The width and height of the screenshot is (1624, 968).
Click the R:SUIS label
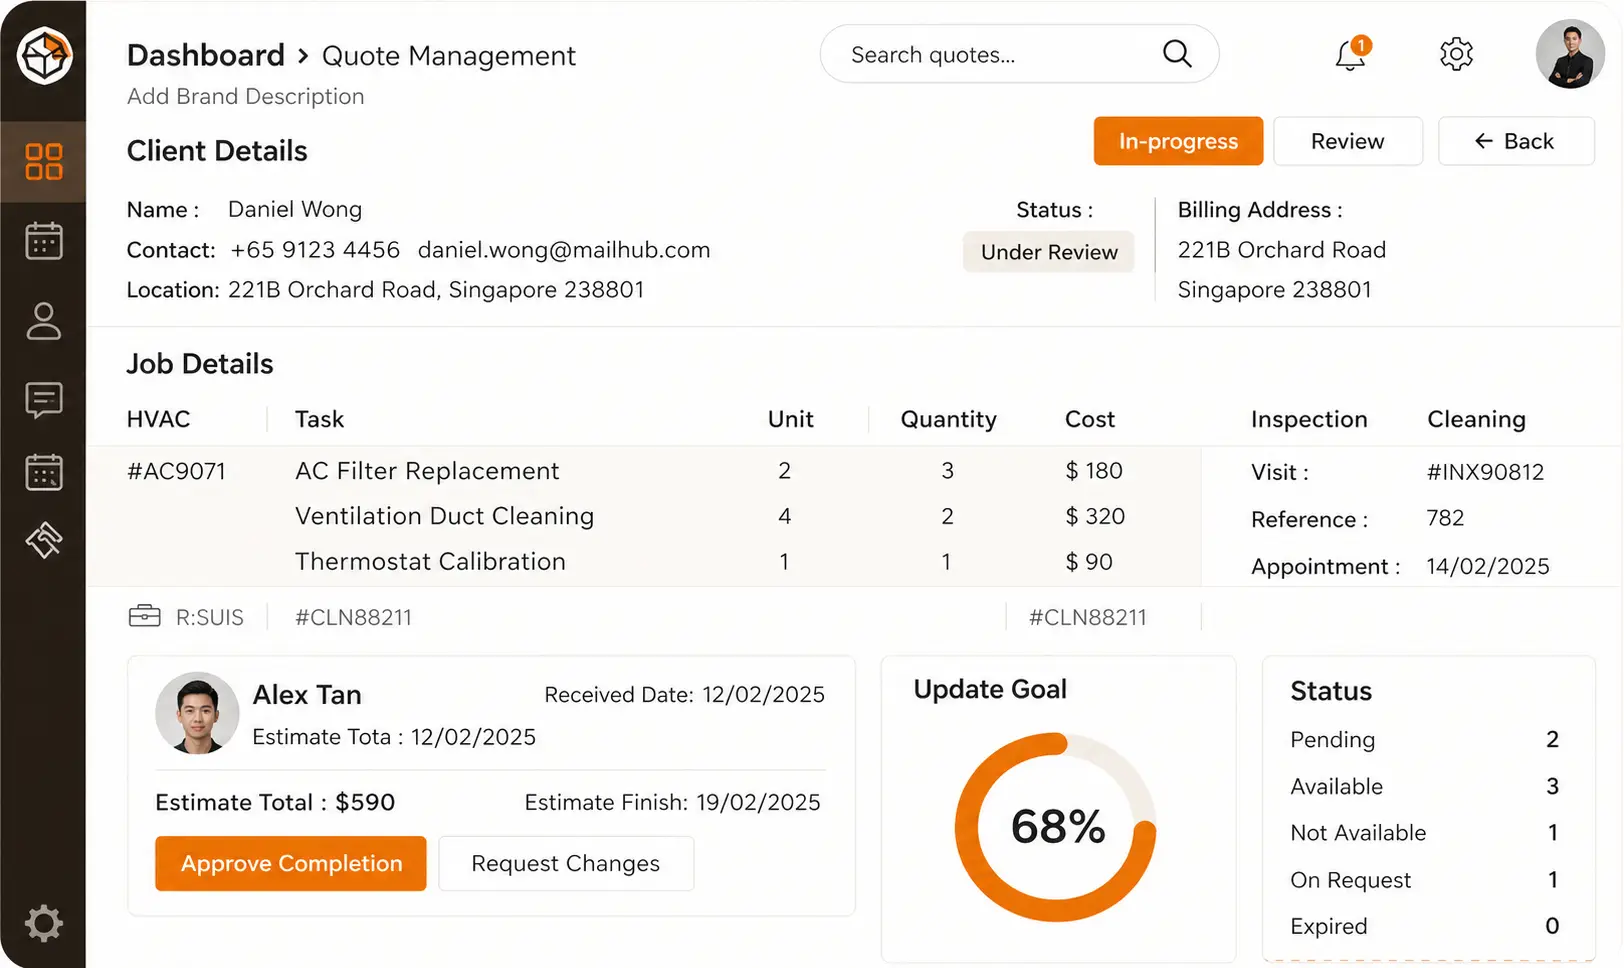click(x=210, y=617)
